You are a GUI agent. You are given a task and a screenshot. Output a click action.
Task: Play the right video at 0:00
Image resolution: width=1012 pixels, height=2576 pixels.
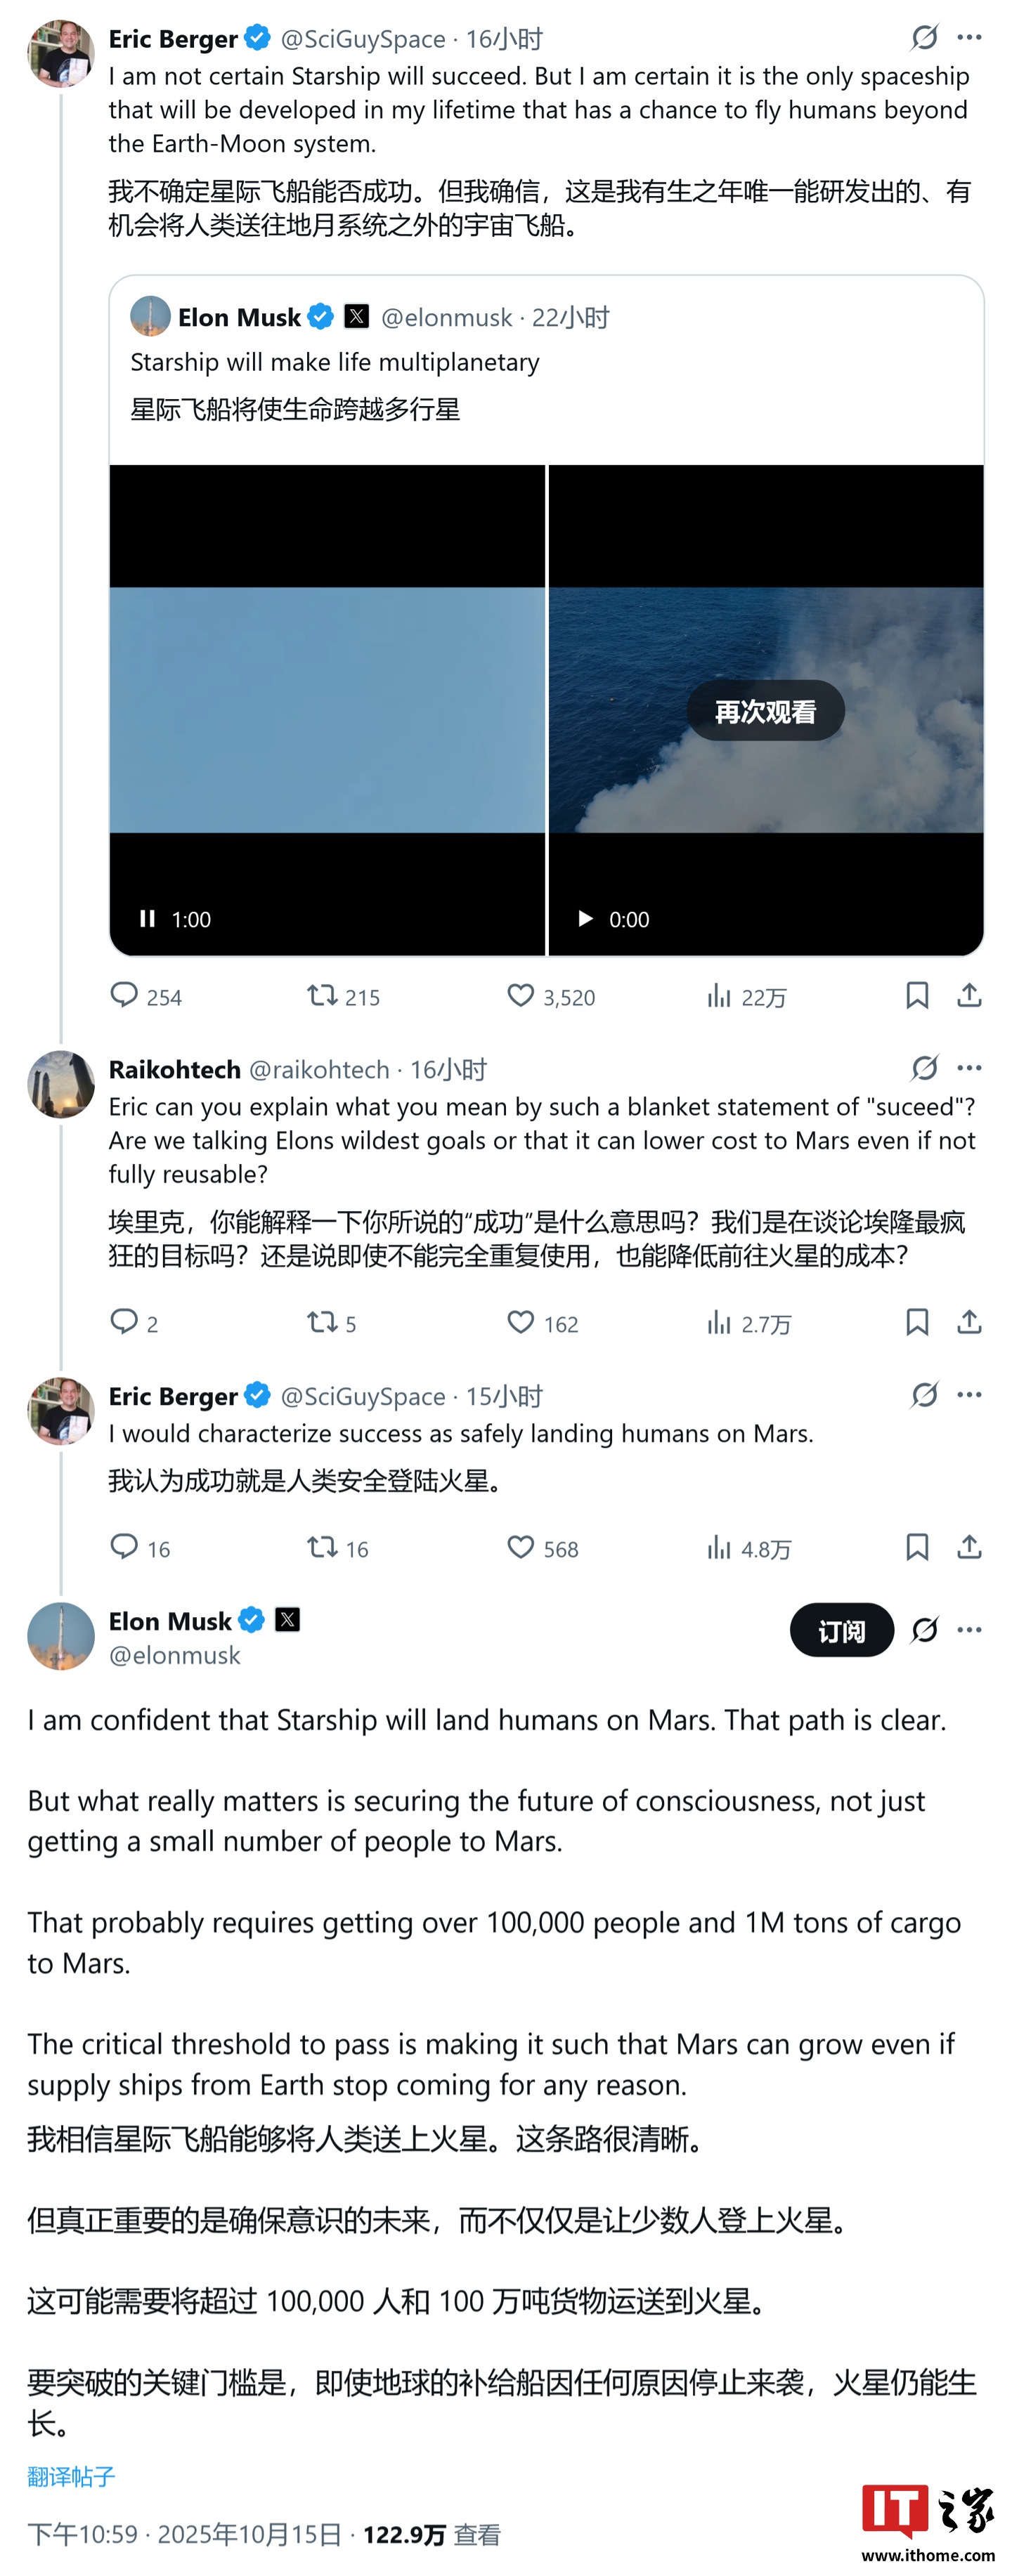(586, 918)
